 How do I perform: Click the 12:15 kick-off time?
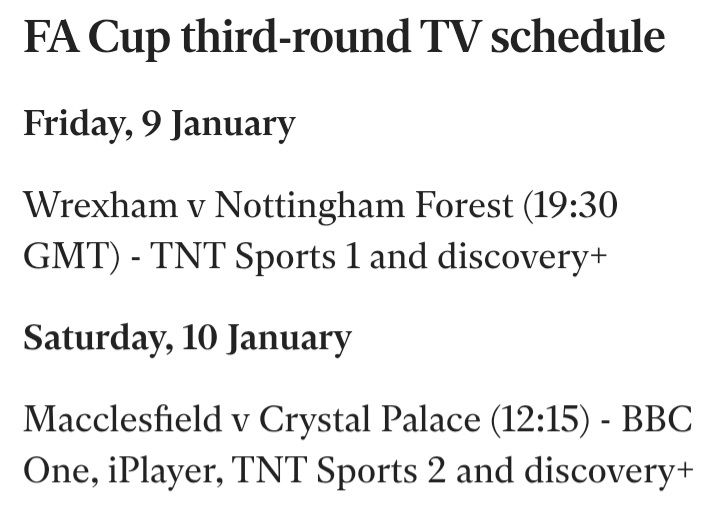click(540, 419)
